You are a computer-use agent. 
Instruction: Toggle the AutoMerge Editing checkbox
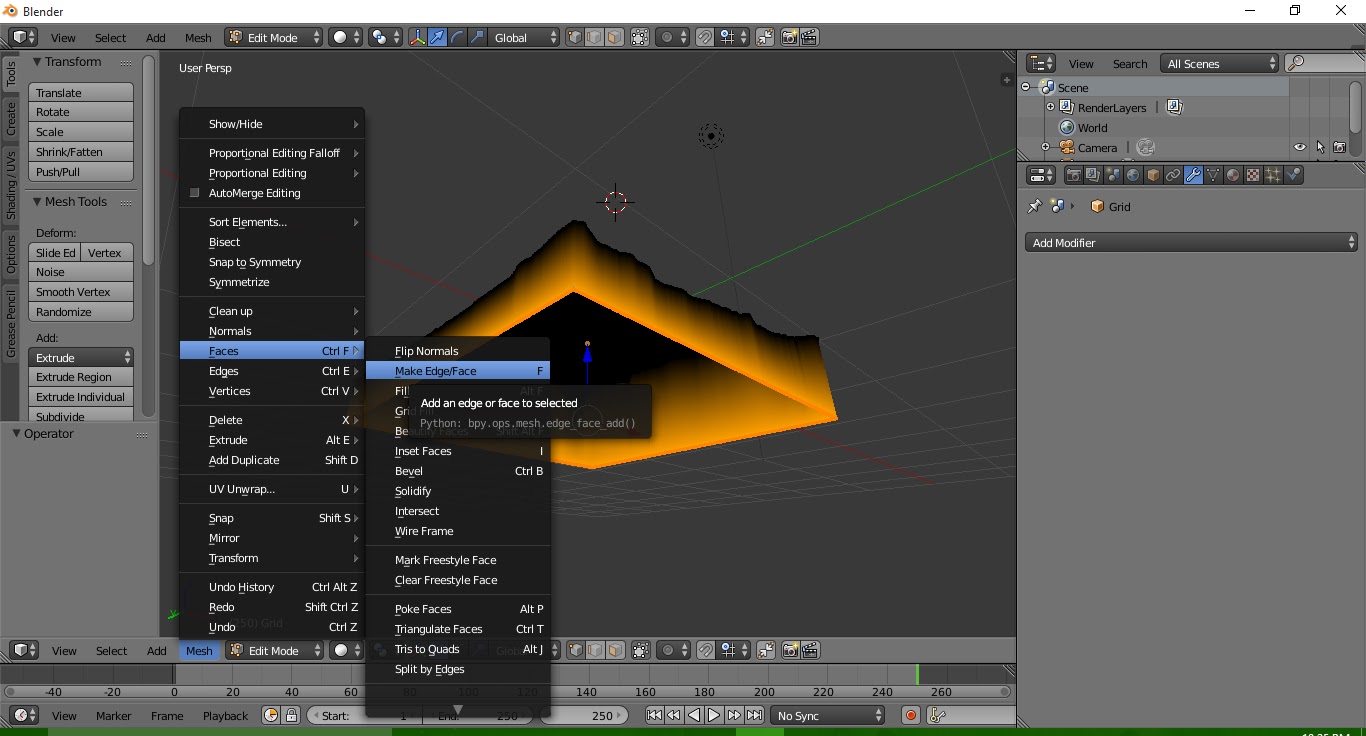195,193
